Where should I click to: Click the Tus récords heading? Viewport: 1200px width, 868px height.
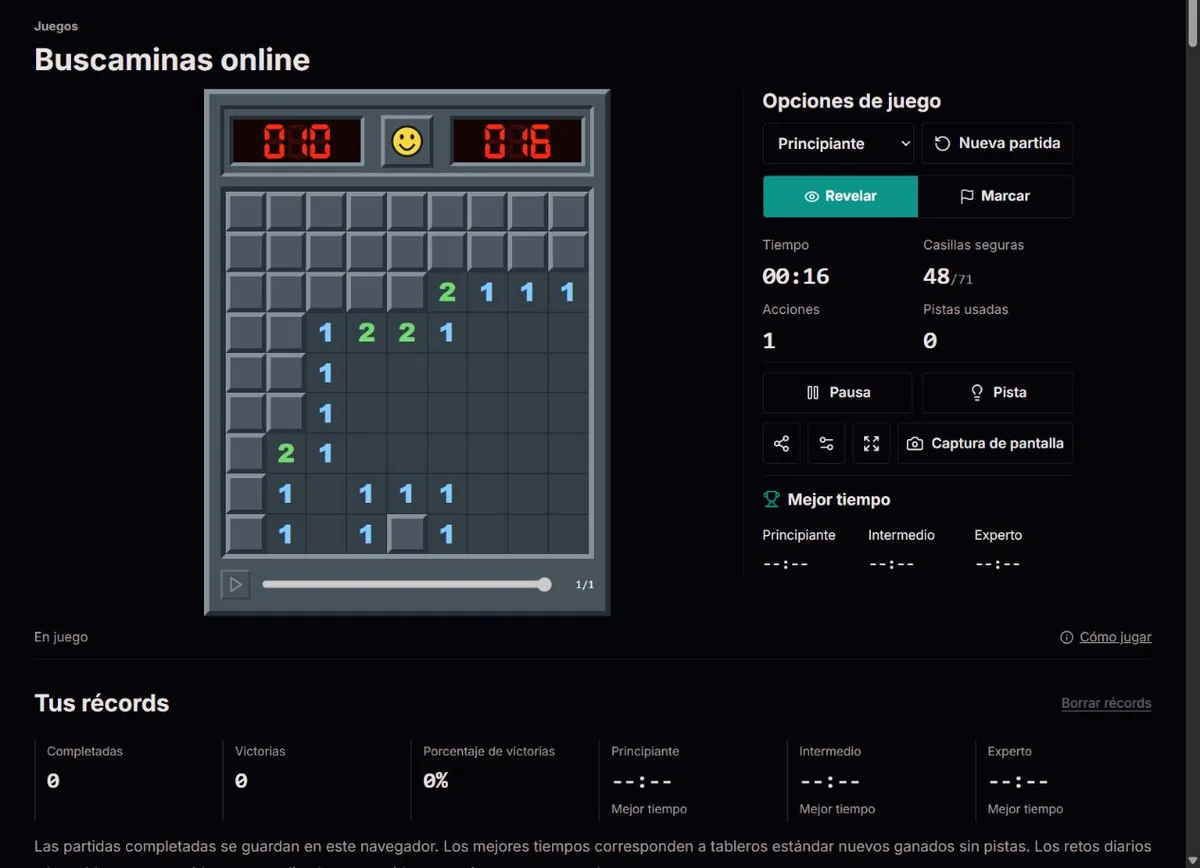102,703
